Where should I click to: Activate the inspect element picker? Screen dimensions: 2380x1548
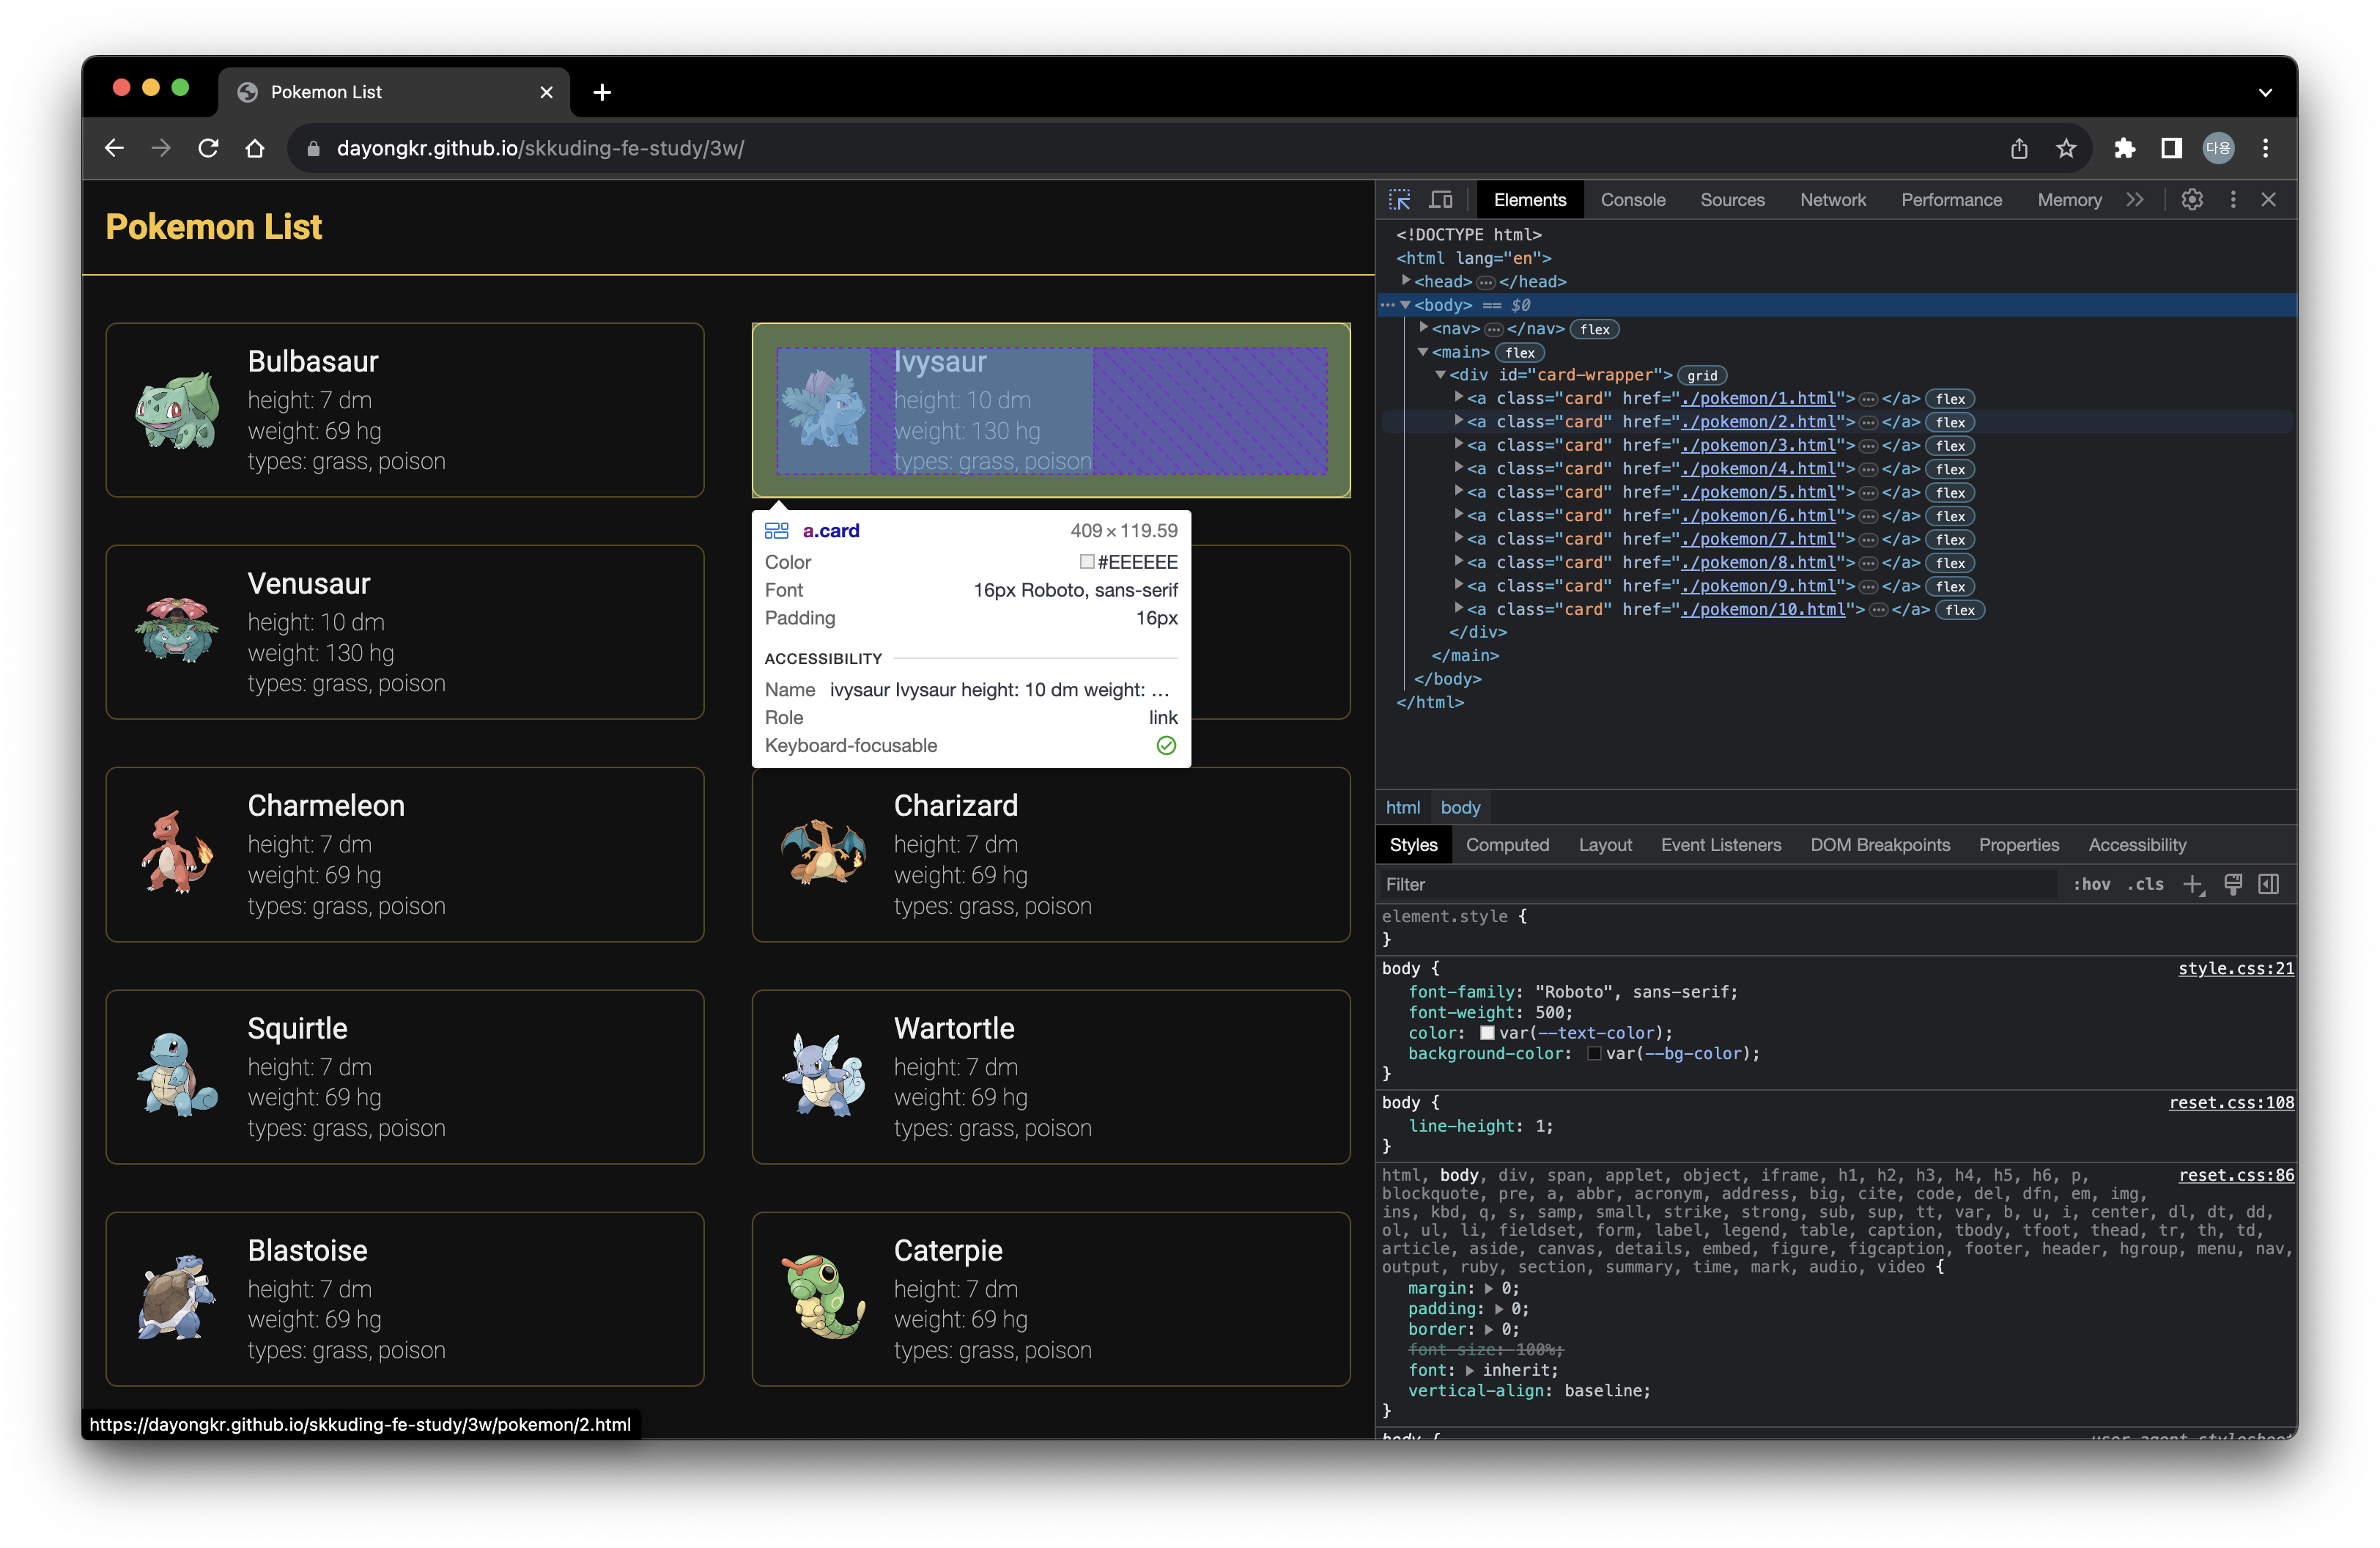point(1400,200)
